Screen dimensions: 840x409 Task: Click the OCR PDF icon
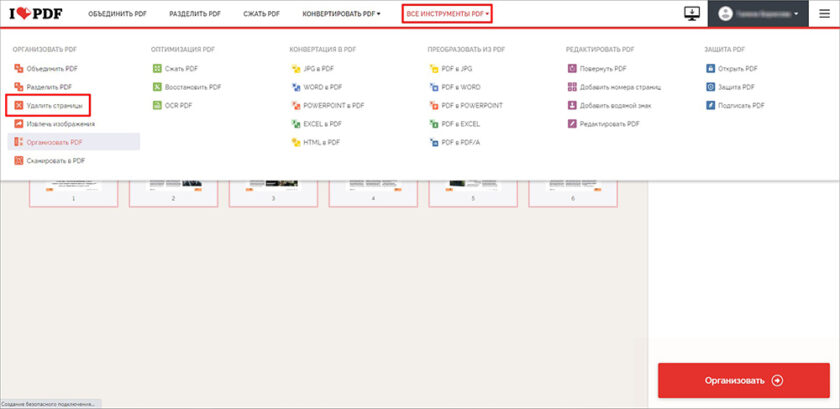click(157, 106)
